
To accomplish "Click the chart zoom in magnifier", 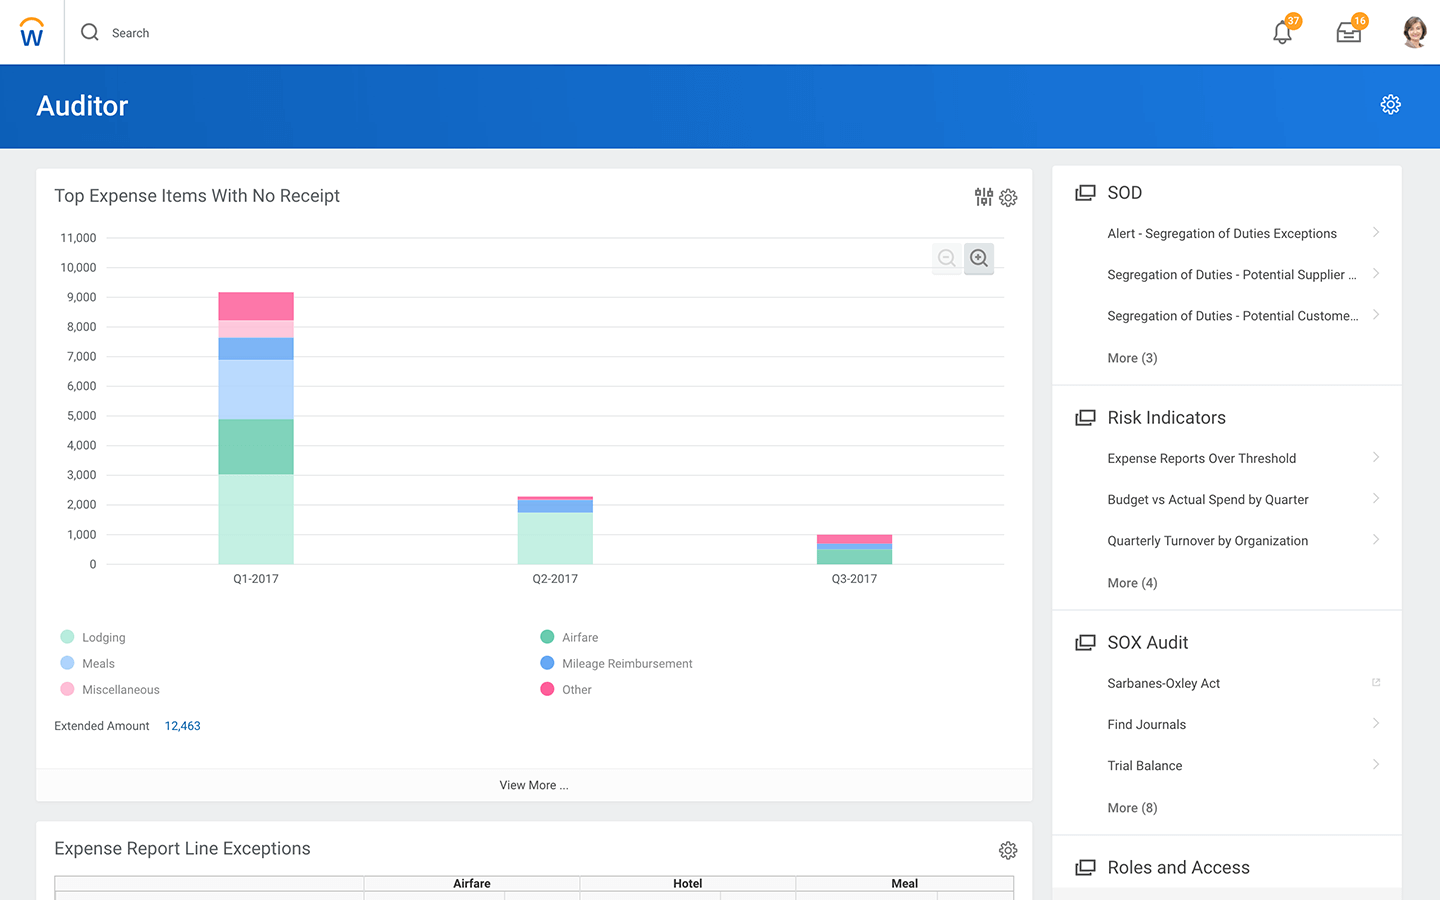I will tap(979, 259).
